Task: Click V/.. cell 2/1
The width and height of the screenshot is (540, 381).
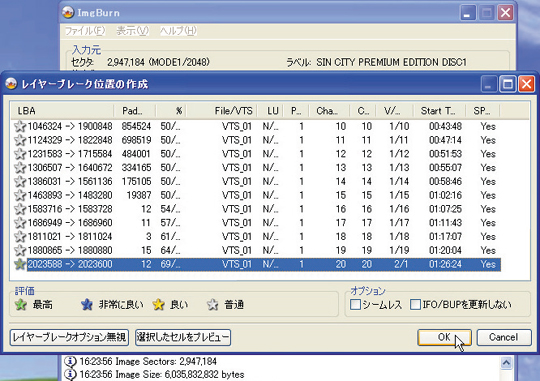Action: tap(401, 264)
